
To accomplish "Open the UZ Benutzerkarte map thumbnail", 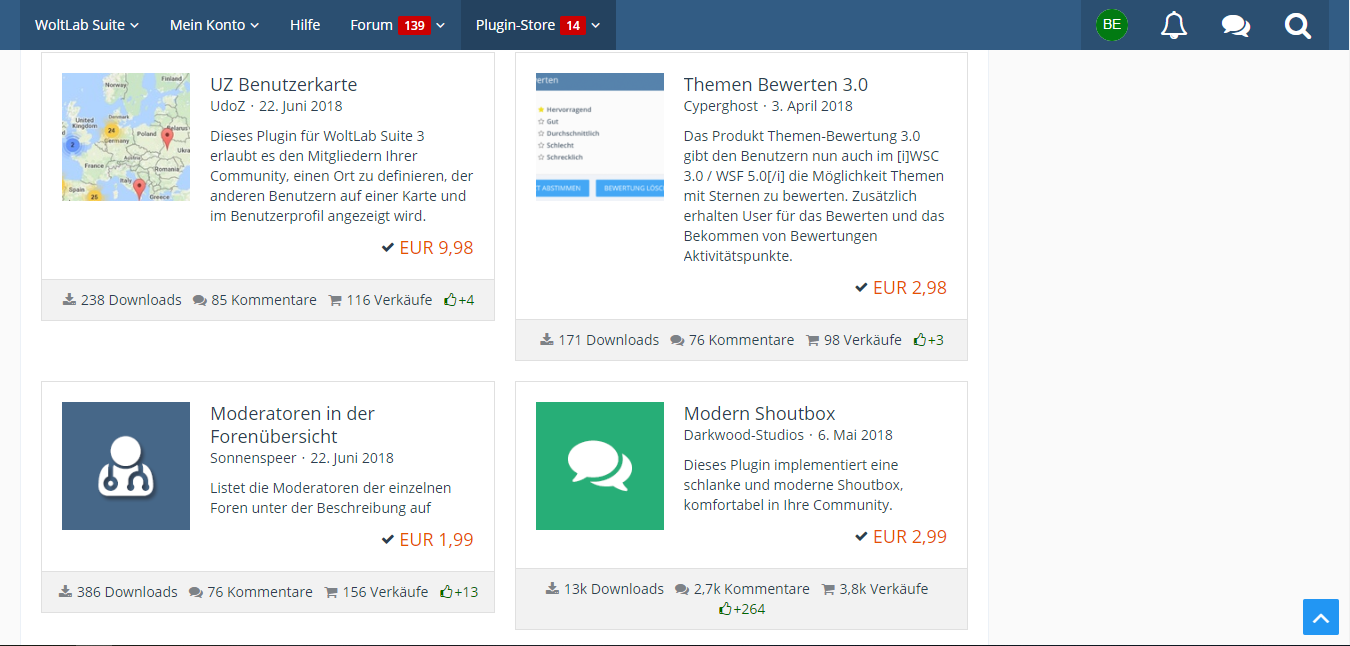I will click(x=126, y=137).
